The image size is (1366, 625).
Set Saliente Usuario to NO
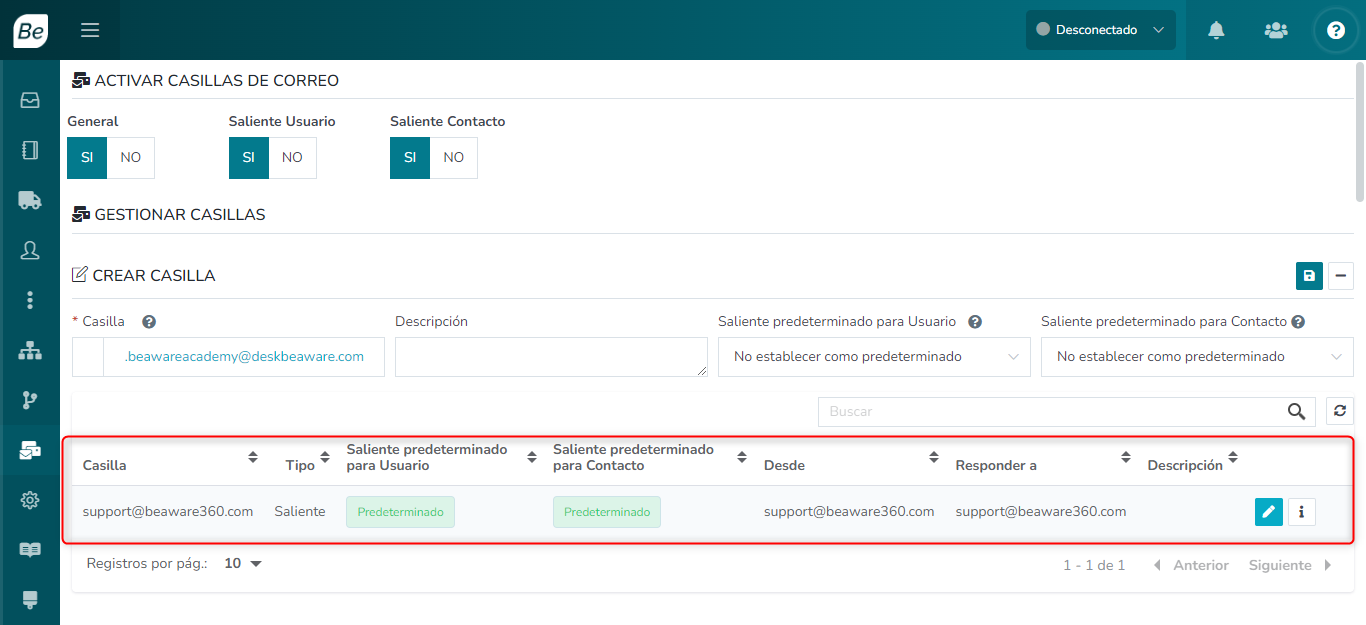[292, 158]
